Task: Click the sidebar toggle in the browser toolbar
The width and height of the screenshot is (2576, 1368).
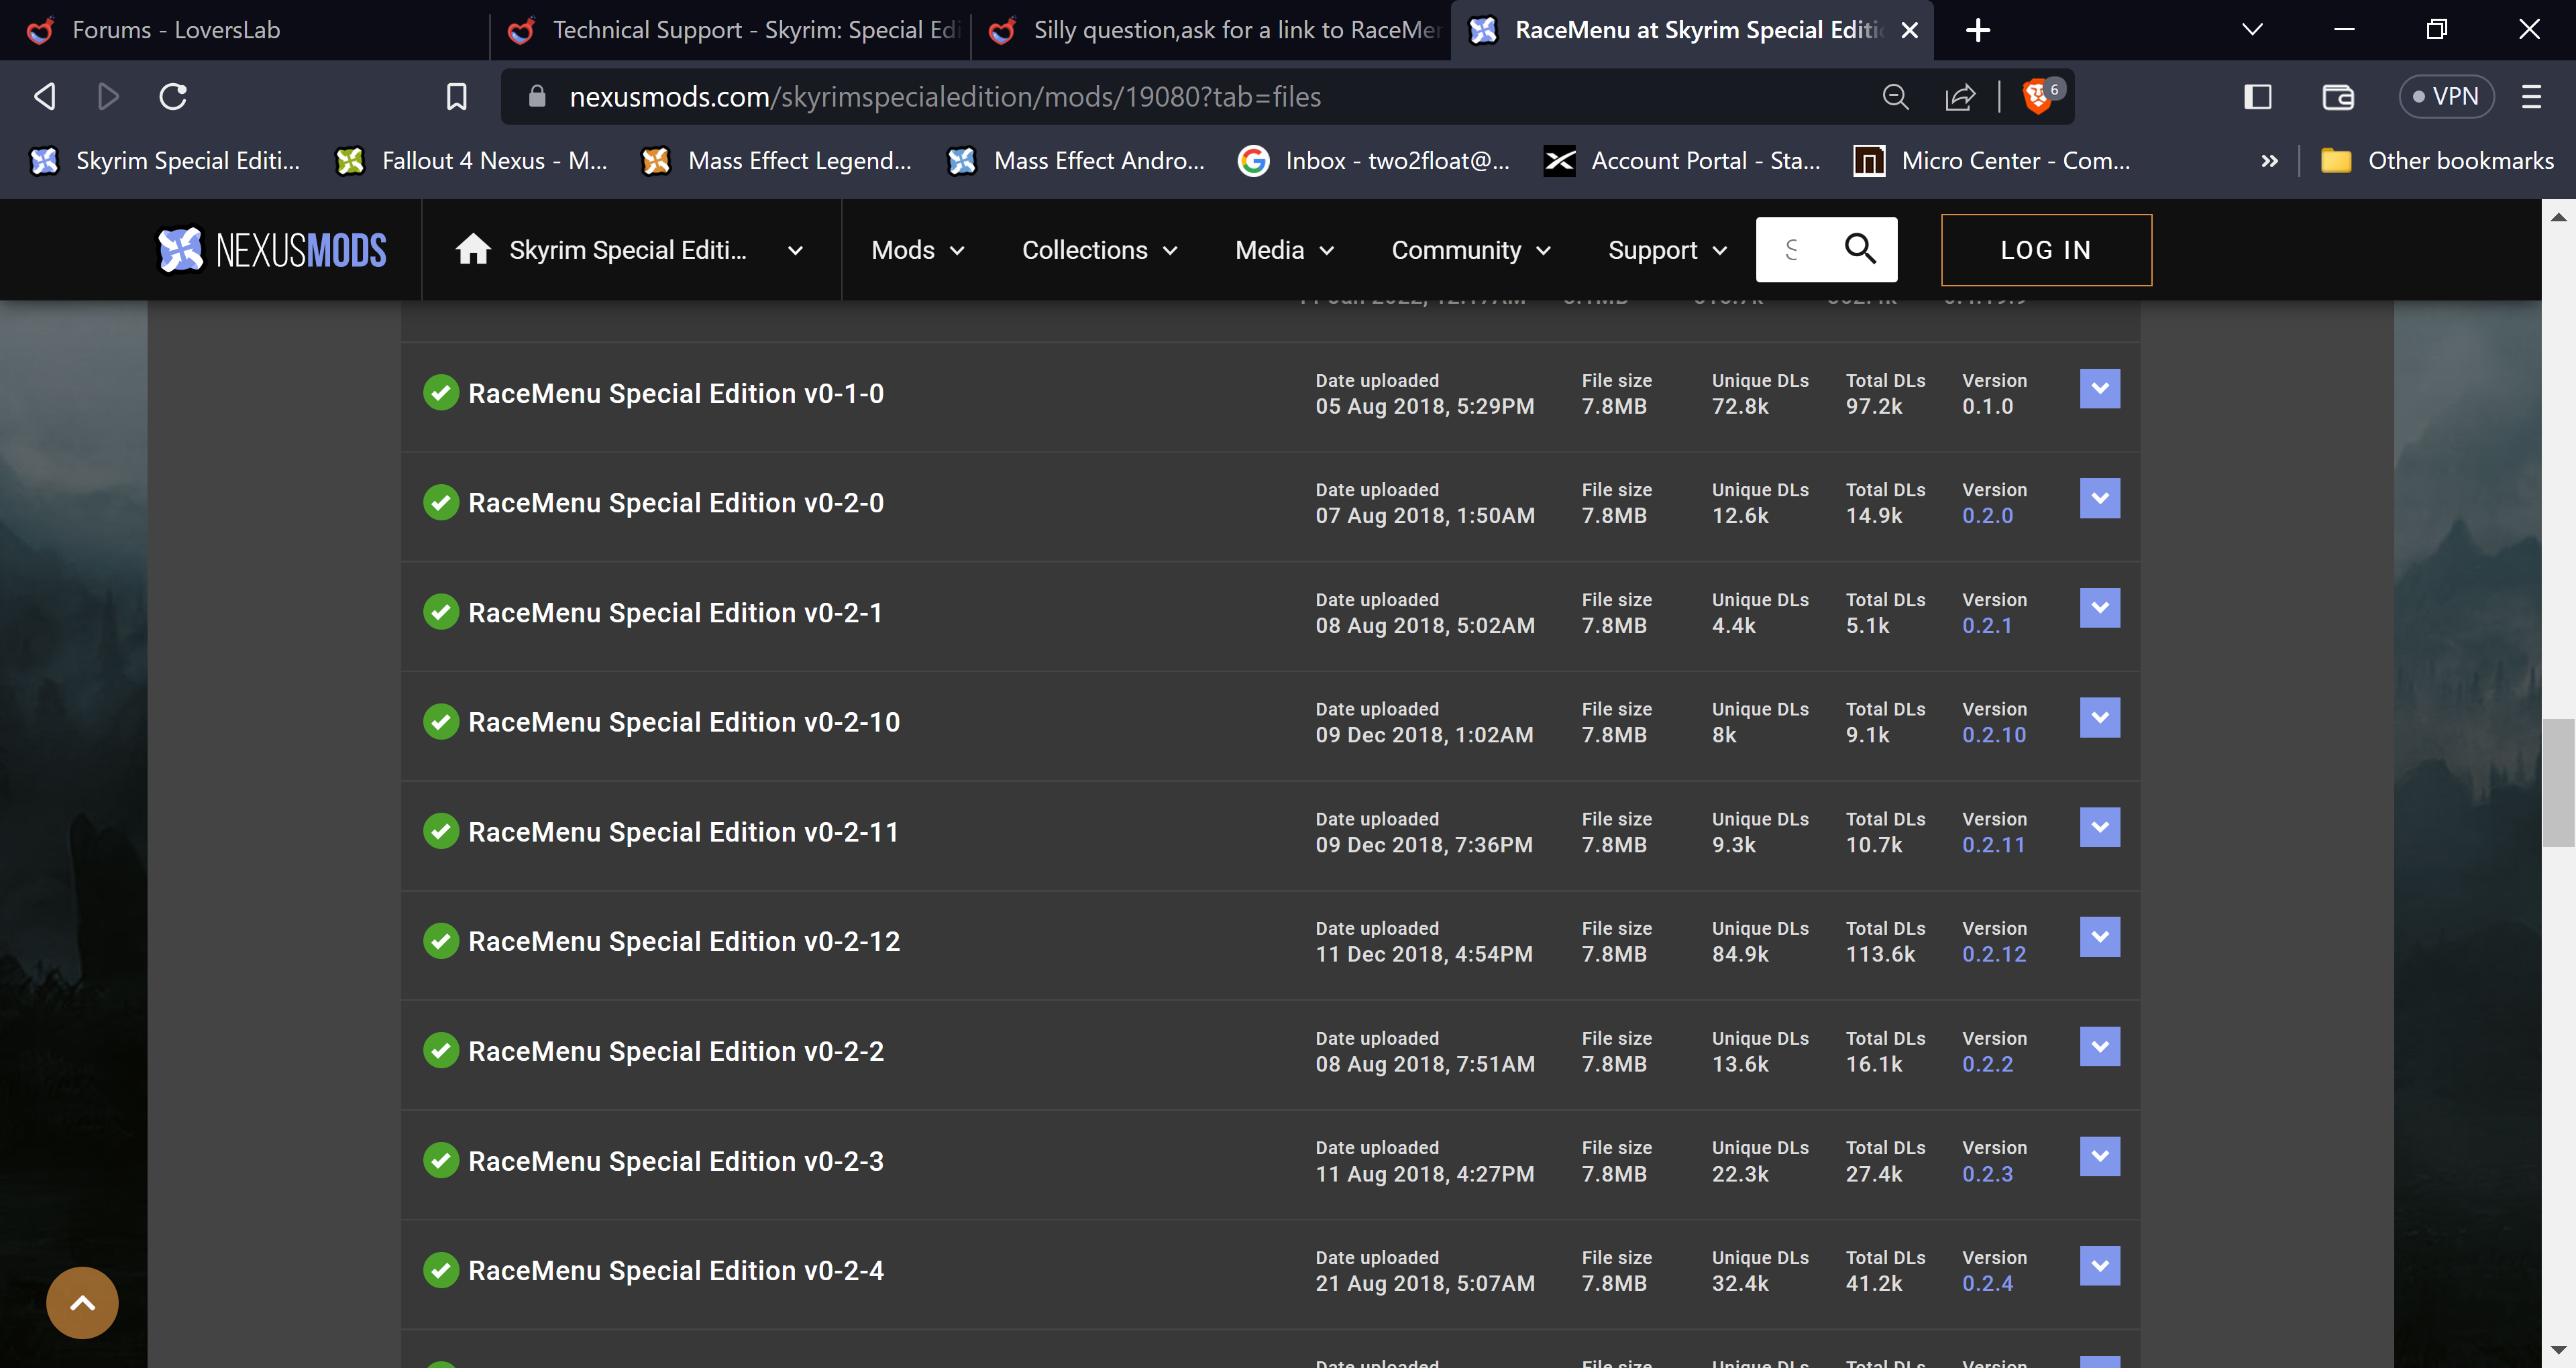Action: click(x=2258, y=96)
